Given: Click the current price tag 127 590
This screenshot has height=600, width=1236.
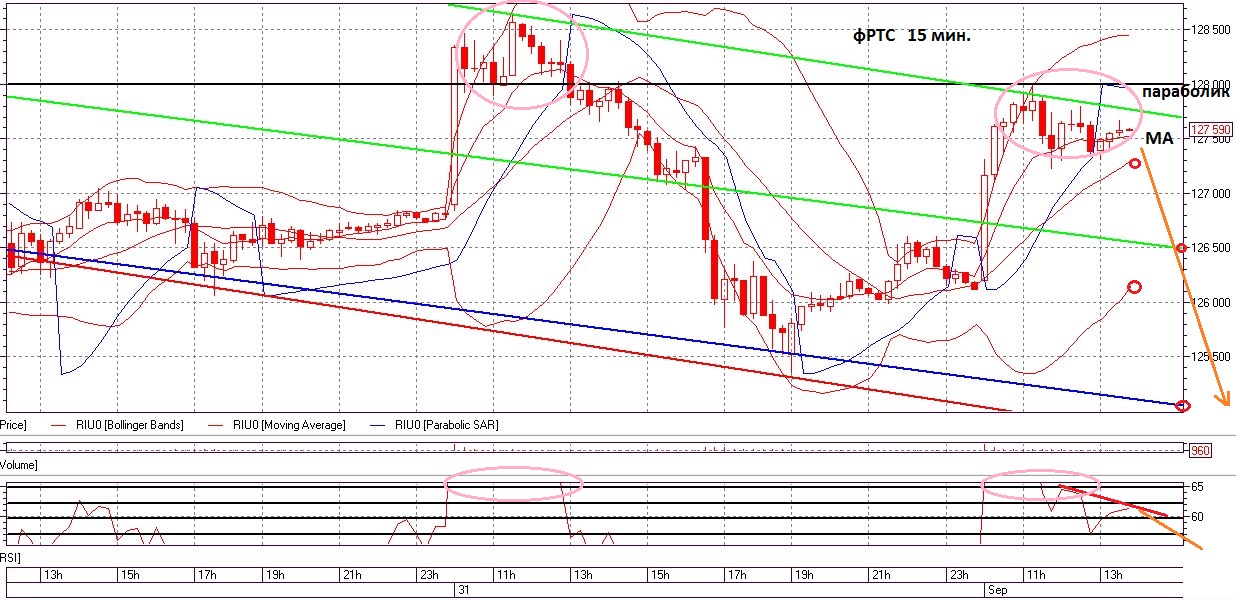Looking at the screenshot, I should 1210,129.
